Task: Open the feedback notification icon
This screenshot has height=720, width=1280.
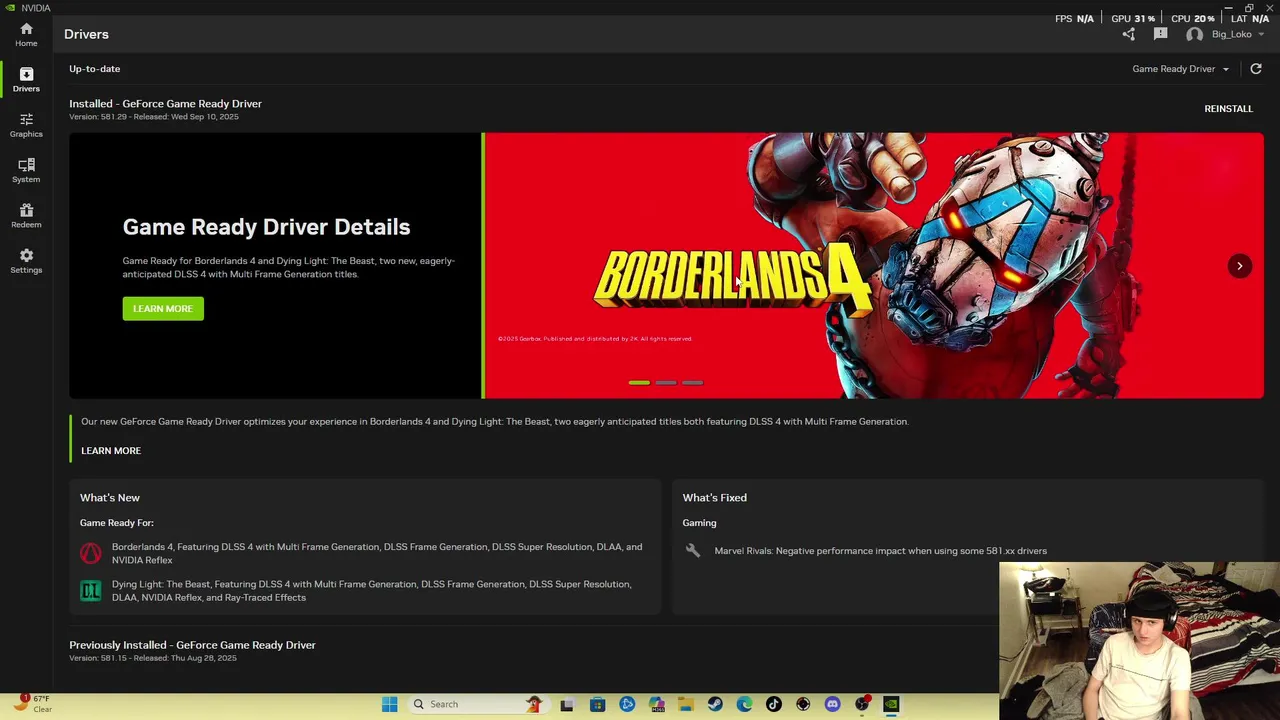Action: pyautogui.click(x=1160, y=34)
